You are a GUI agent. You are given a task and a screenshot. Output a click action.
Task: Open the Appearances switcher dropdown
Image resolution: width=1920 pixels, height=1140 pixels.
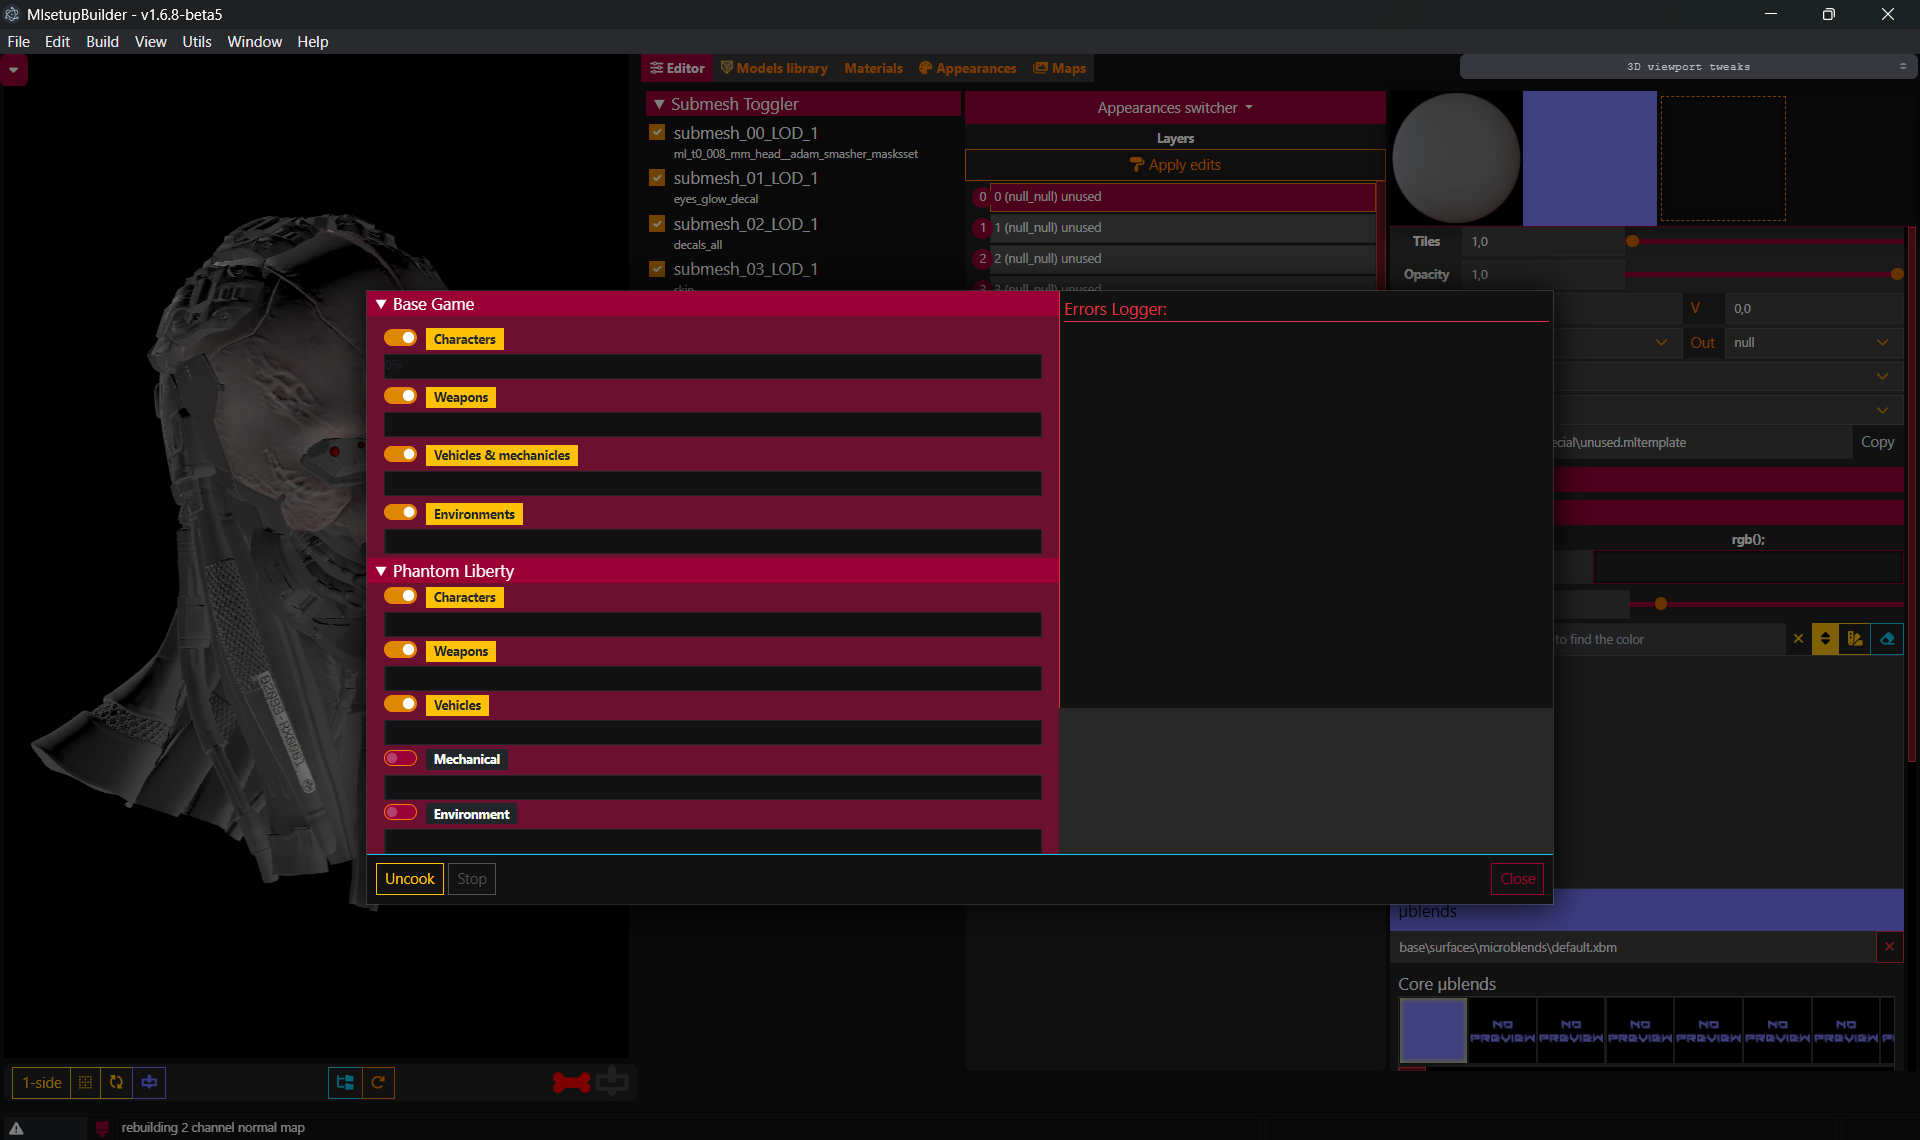1174,107
